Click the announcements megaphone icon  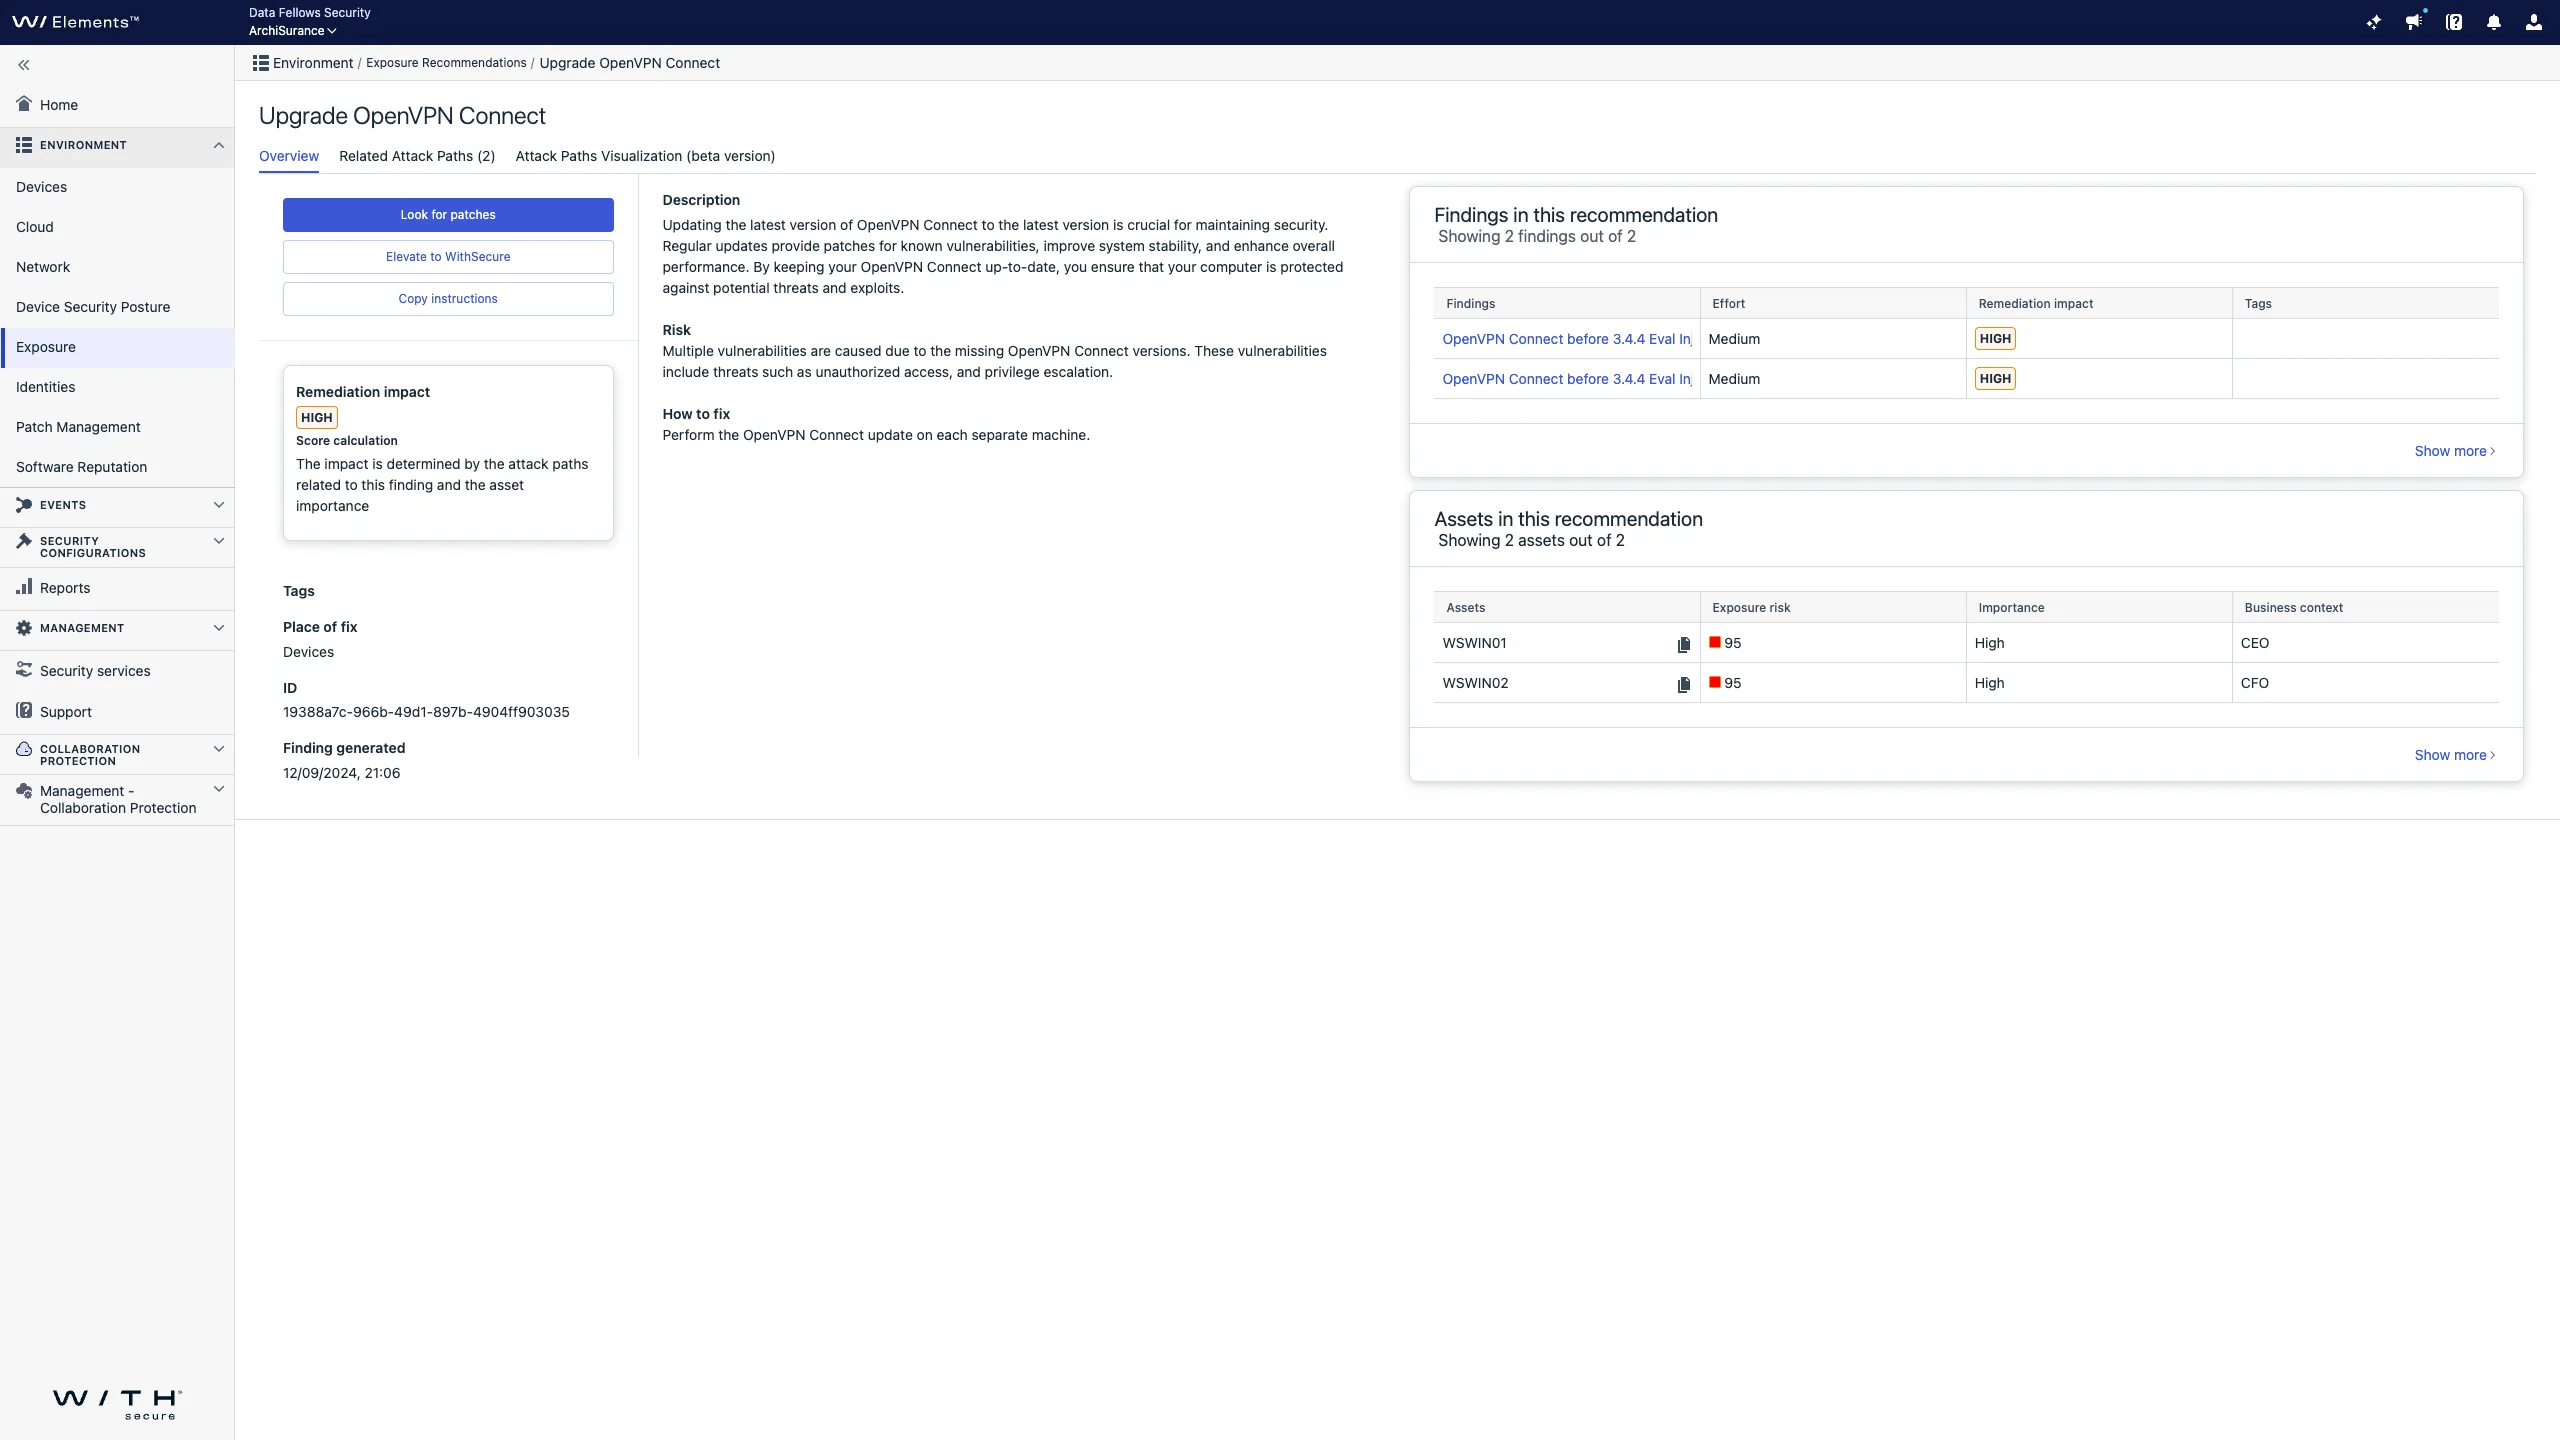coord(2414,22)
